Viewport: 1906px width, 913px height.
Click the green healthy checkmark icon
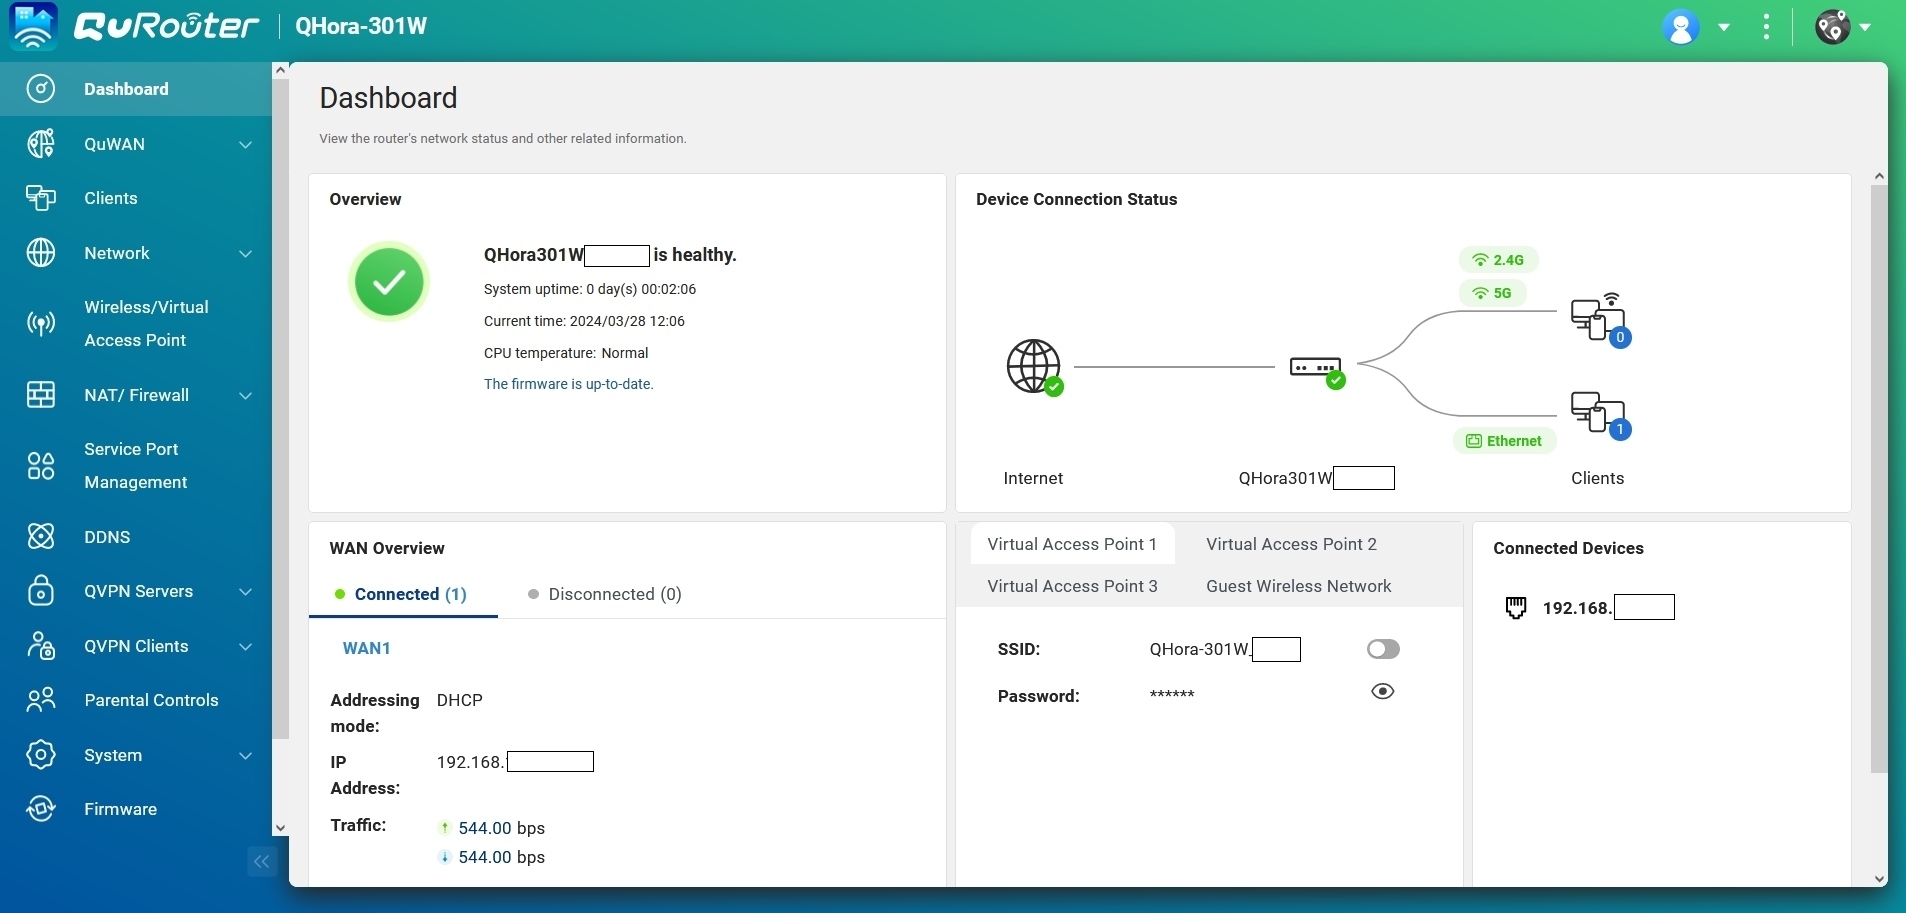coord(389,281)
